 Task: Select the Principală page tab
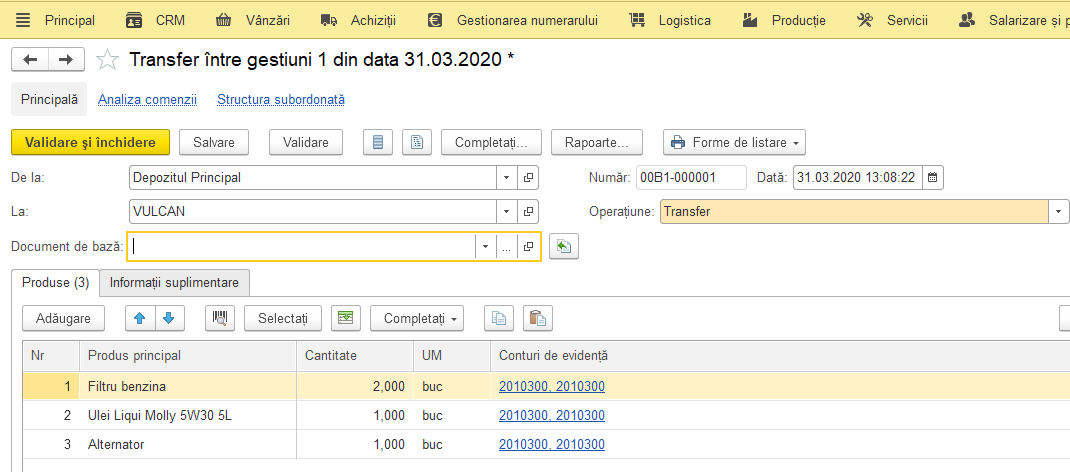coord(49,100)
